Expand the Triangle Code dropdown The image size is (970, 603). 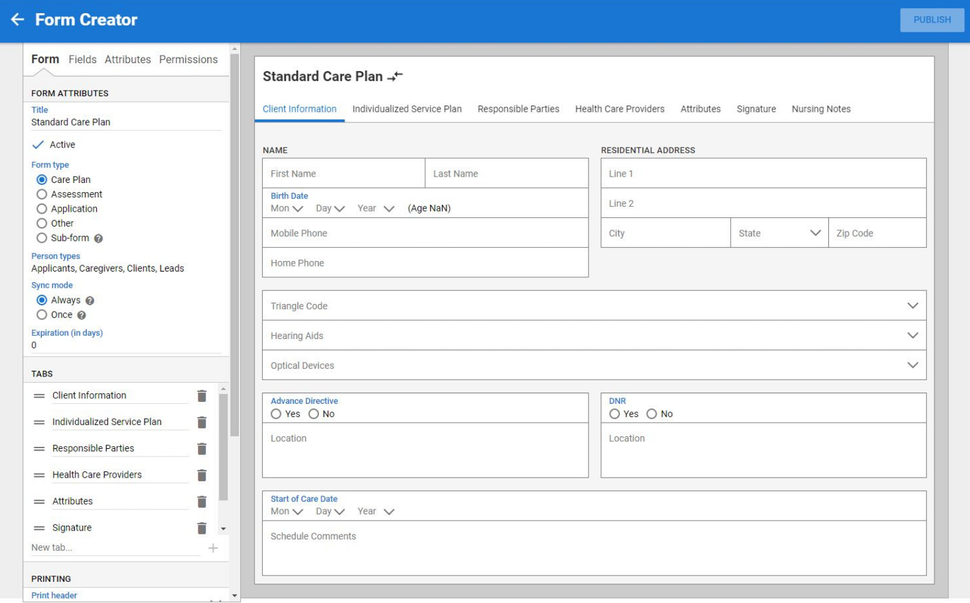(x=912, y=306)
